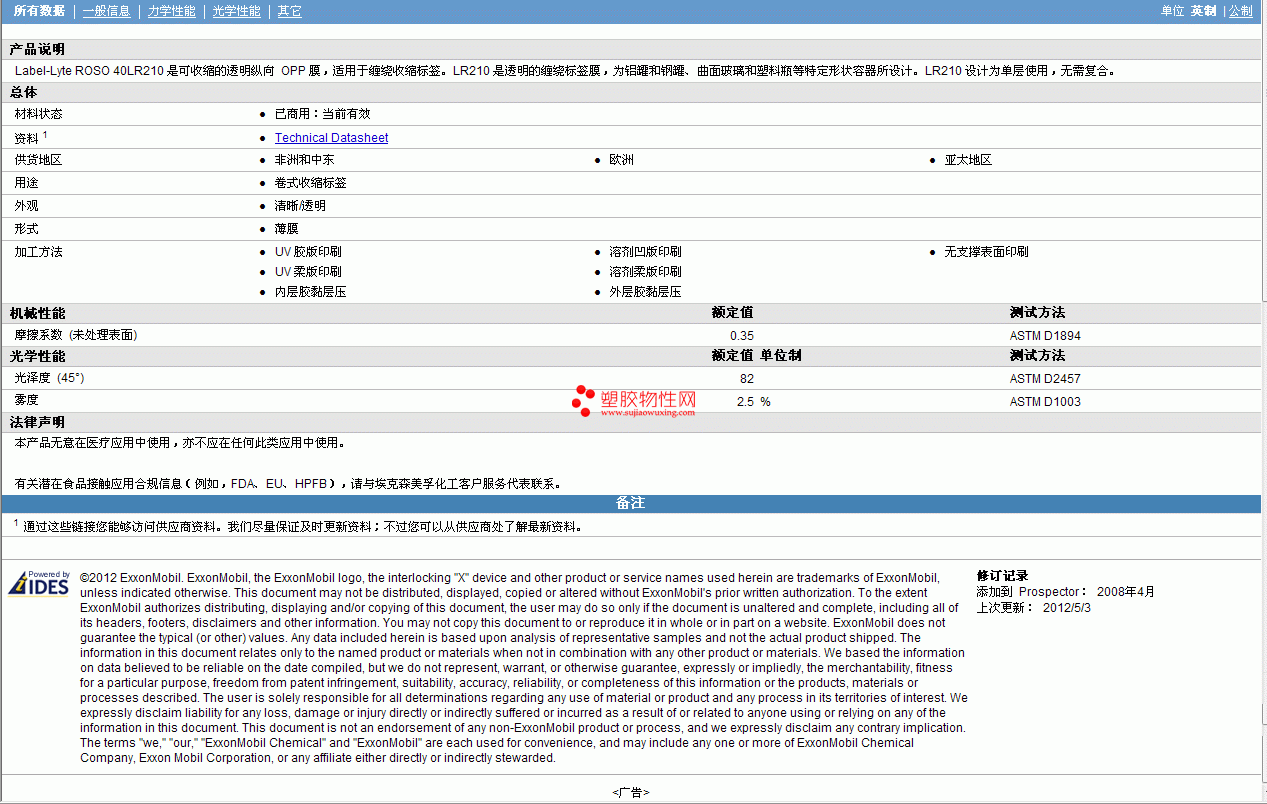The image size is (1267, 804).
Task: Click the ASTM D1894 test method
Action: tap(1045, 336)
